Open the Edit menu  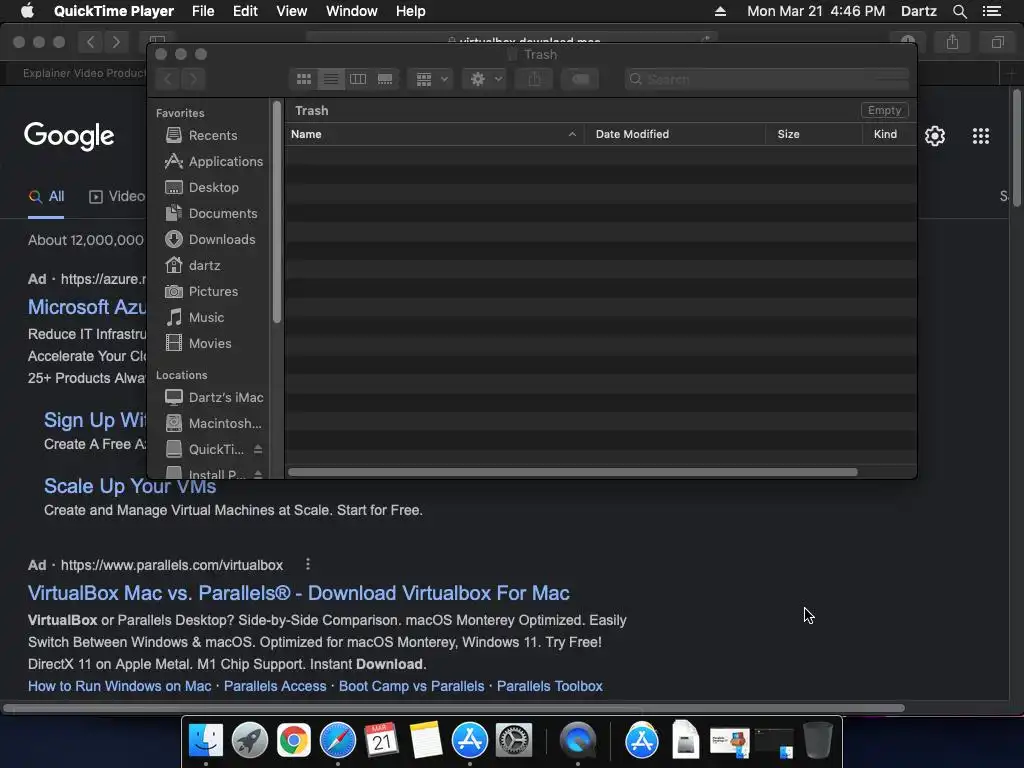tap(245, 11)
